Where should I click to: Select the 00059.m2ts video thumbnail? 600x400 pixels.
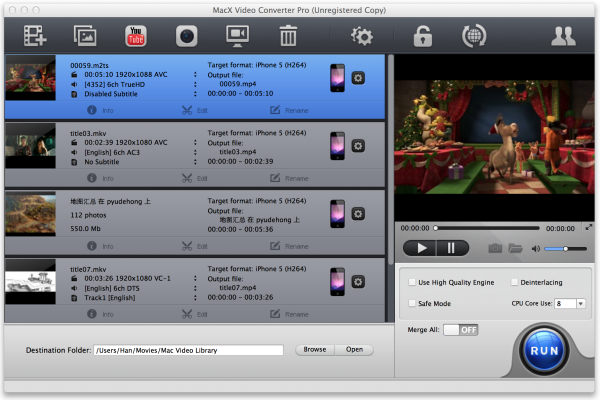pos(30,78)
